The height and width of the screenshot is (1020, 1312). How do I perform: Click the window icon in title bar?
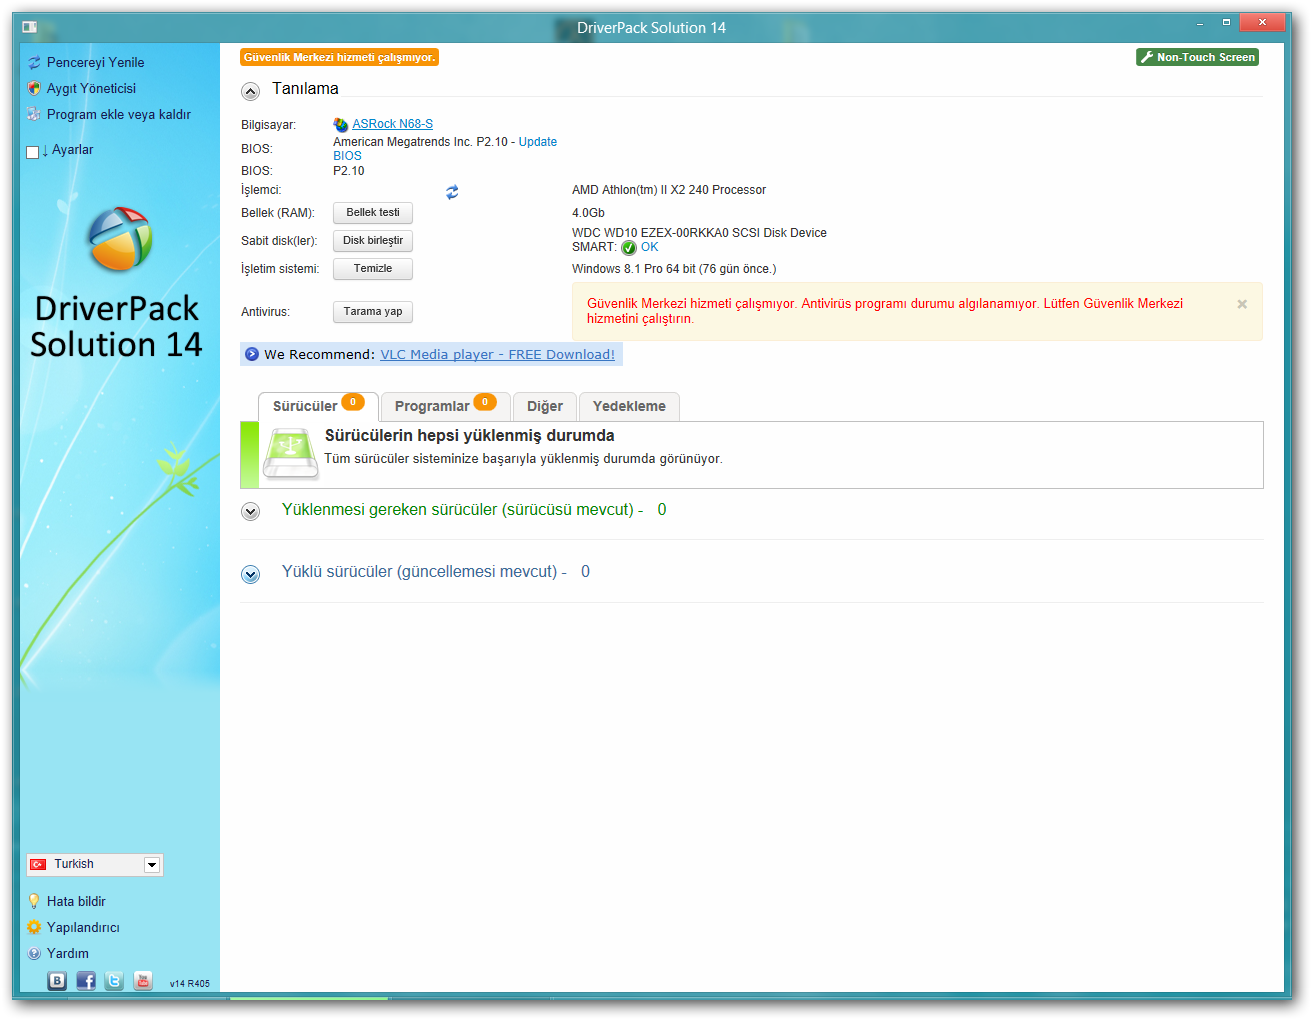(29, 27)
